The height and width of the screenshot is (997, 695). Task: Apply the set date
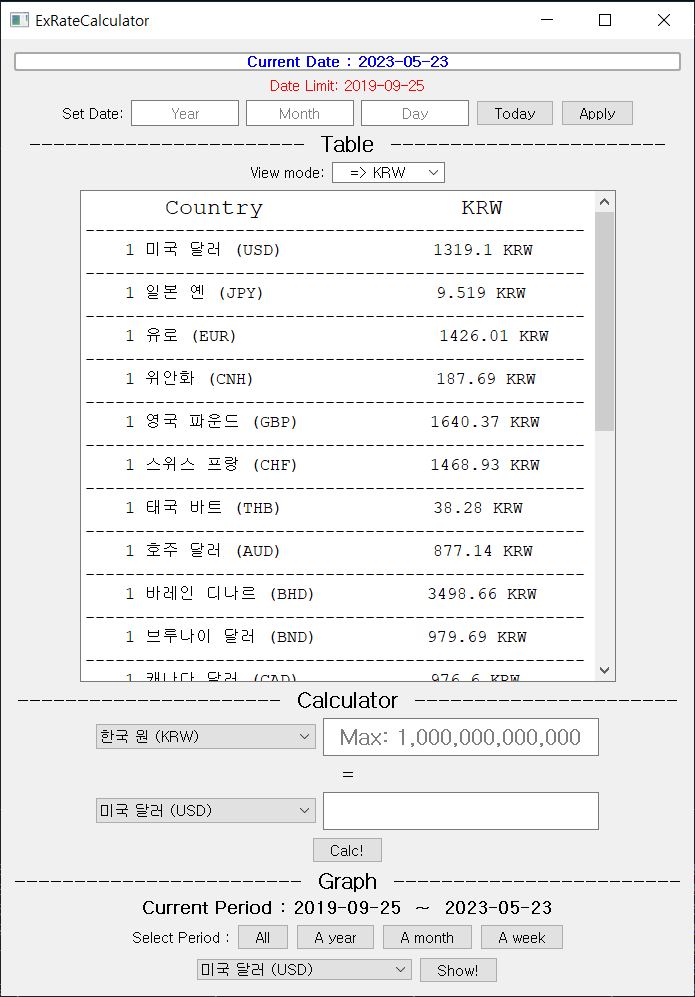click(x=597, y=113)
